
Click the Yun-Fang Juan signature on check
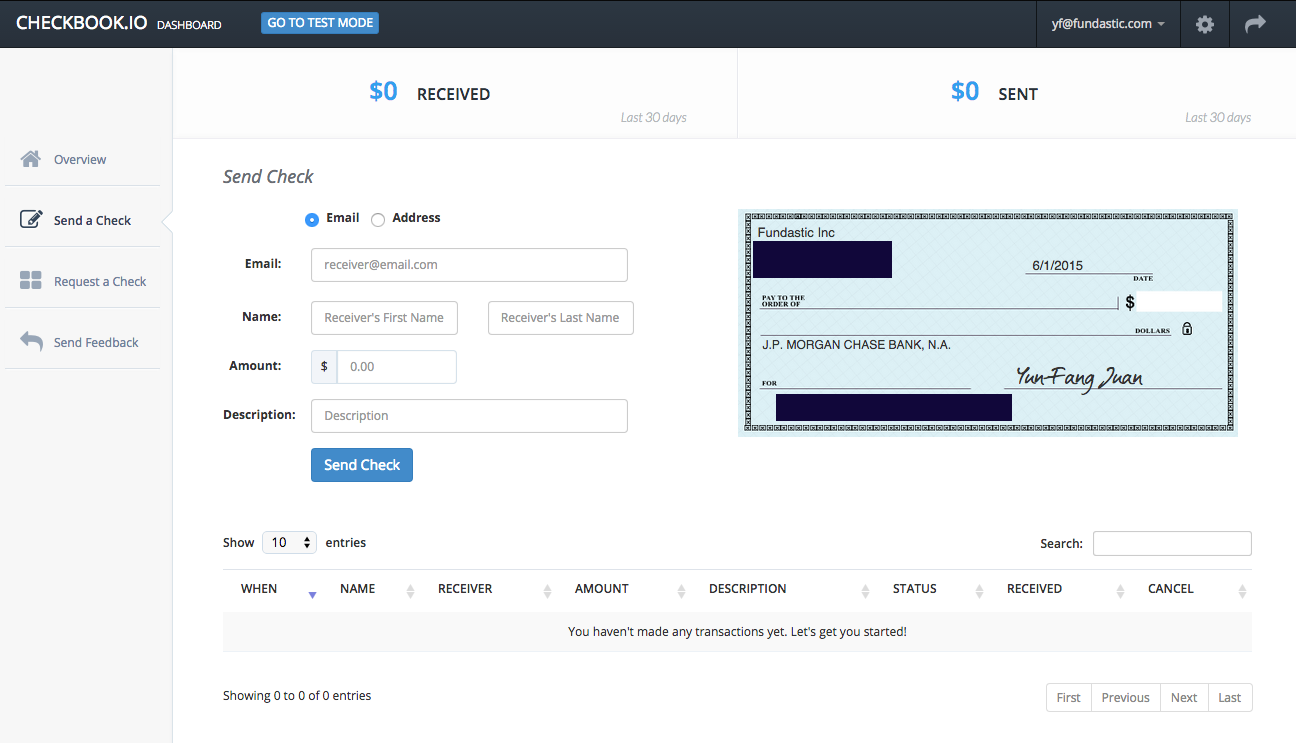click(1079, 377)
